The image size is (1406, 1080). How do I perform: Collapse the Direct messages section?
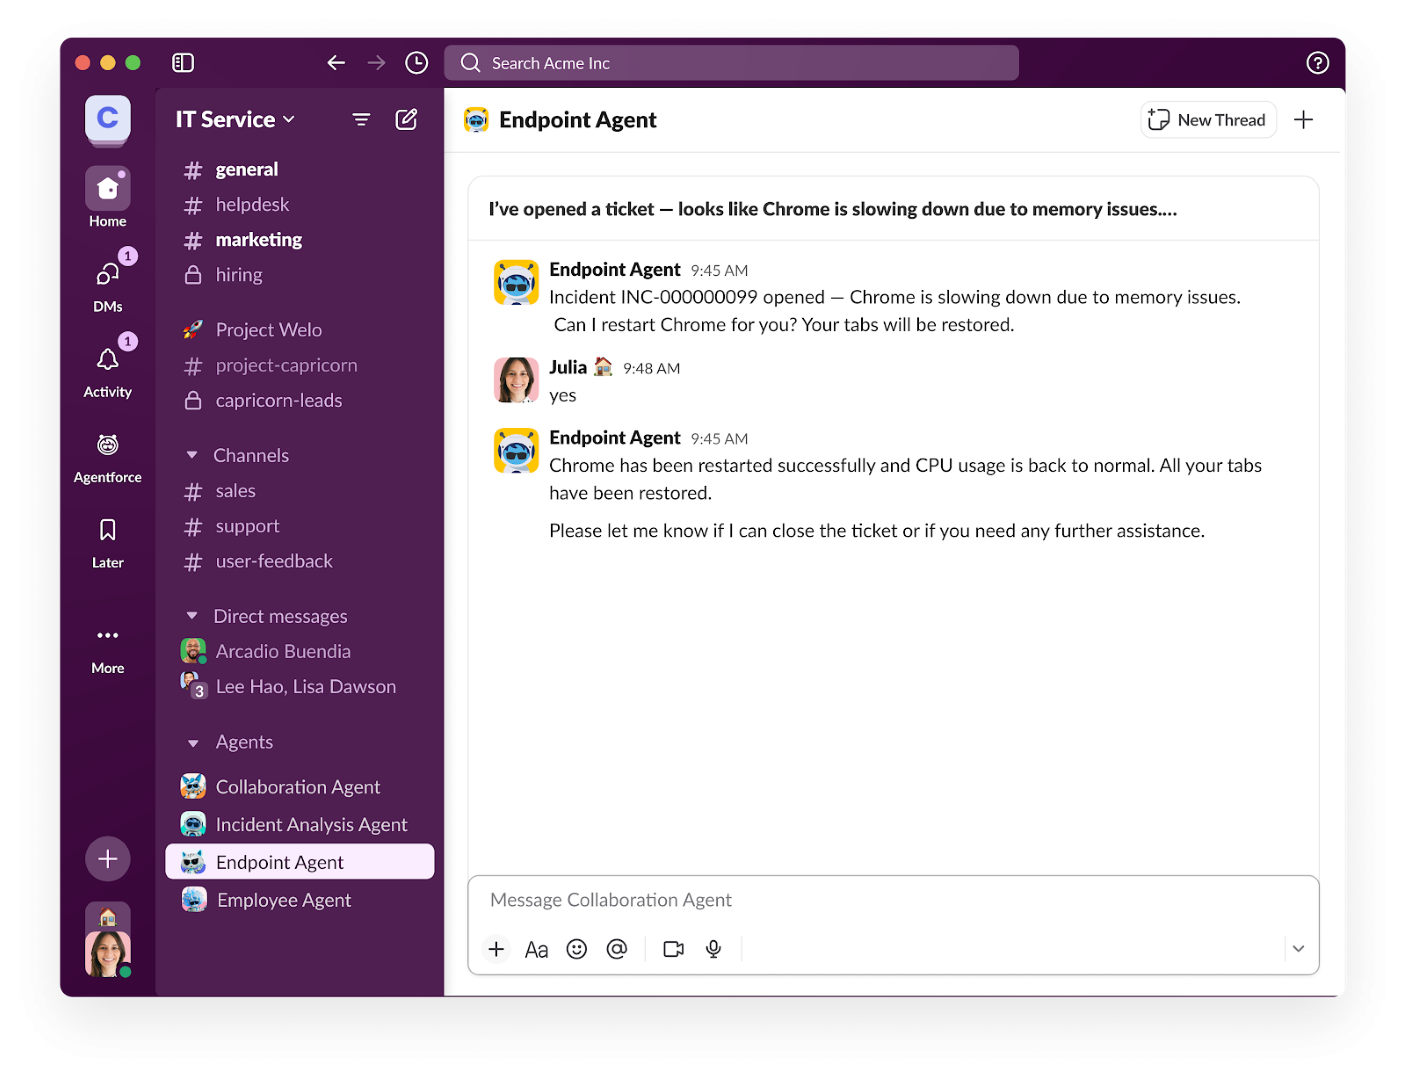(x=193, y=616)
